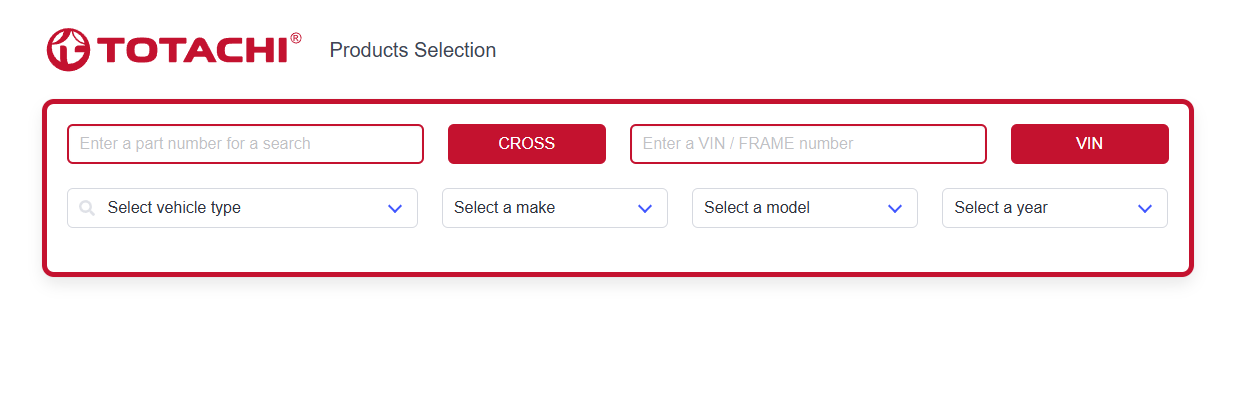Click the 'Select a year' placeholder text
The height and width of the screenshot is (396, 1249).
coord(1001,208)
